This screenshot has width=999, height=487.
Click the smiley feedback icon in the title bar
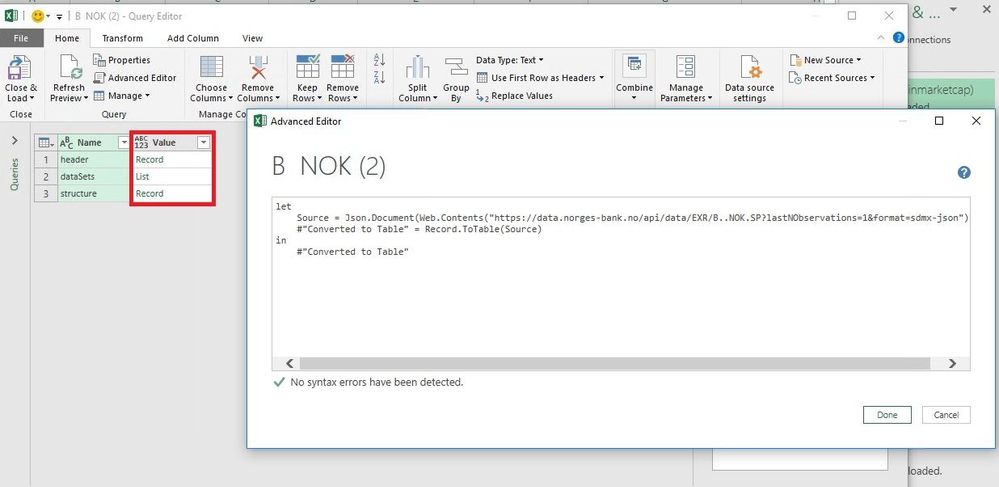pos(38,16)
